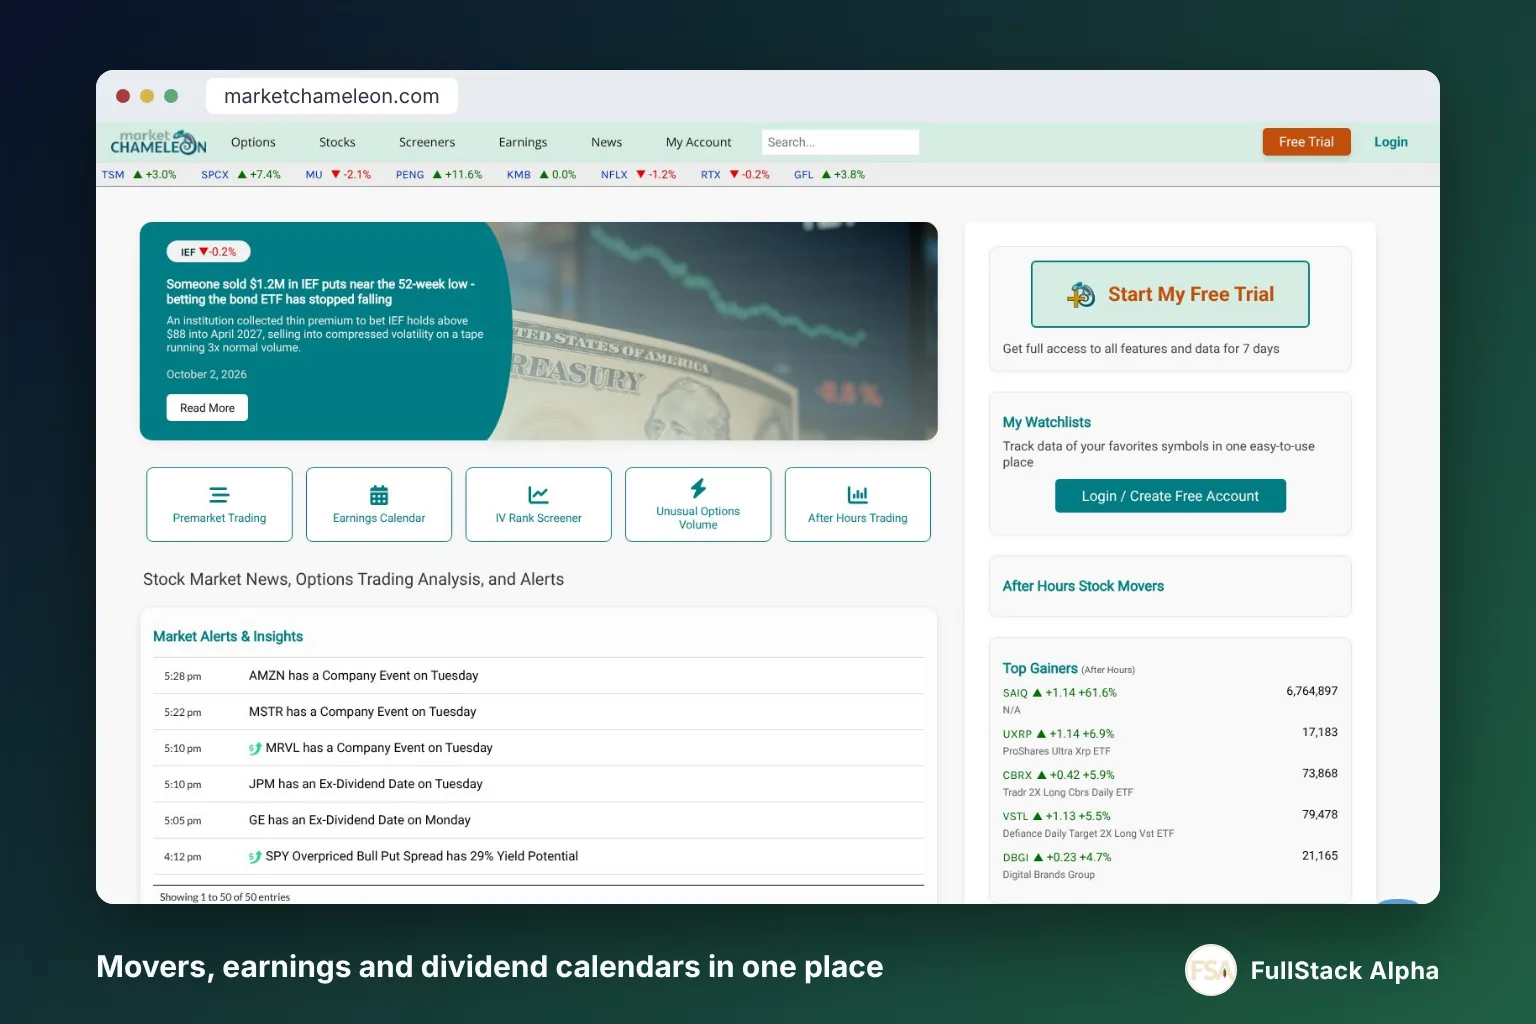Click the Login link
The image size is (1536, 1024).
[1390, 142]
